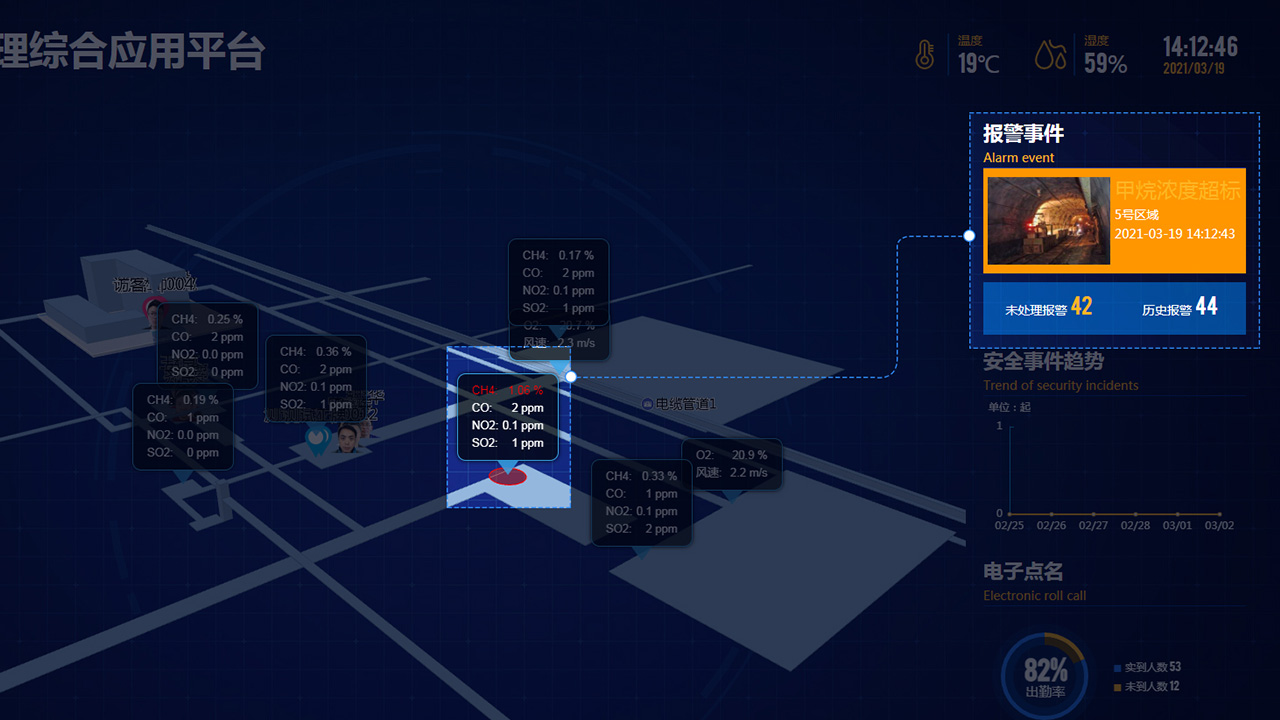Click the worker face avatar next to blue pin
Screen dimensions: 1280x720
click(x=348, y=438)
